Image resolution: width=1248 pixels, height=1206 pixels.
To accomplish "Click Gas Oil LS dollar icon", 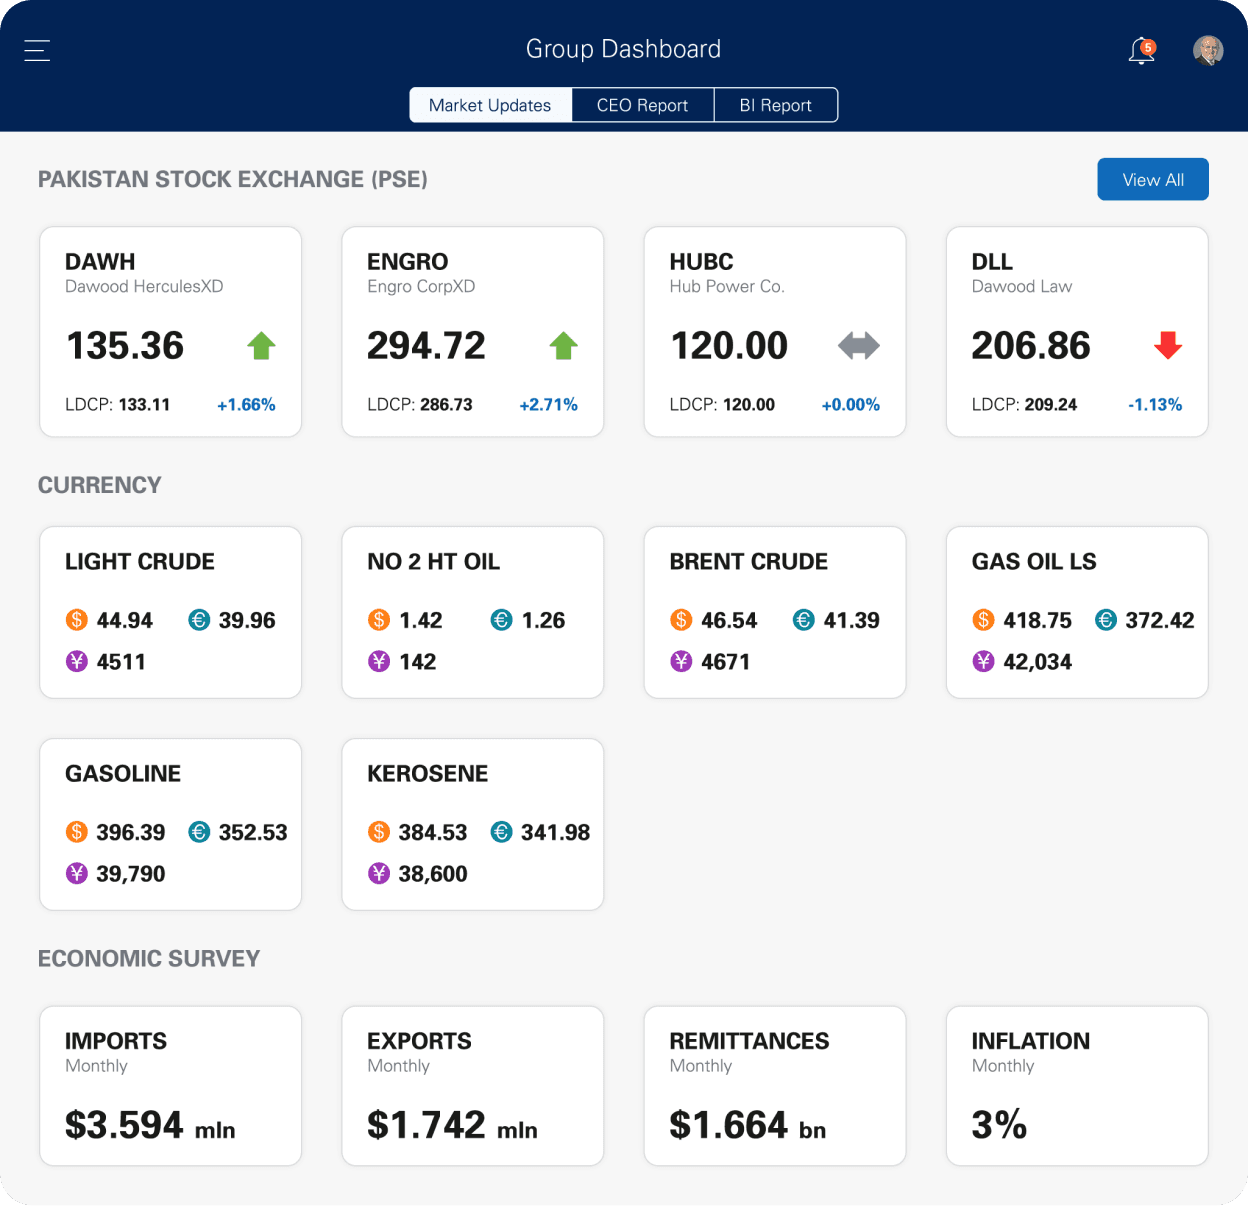I will 984,620.
